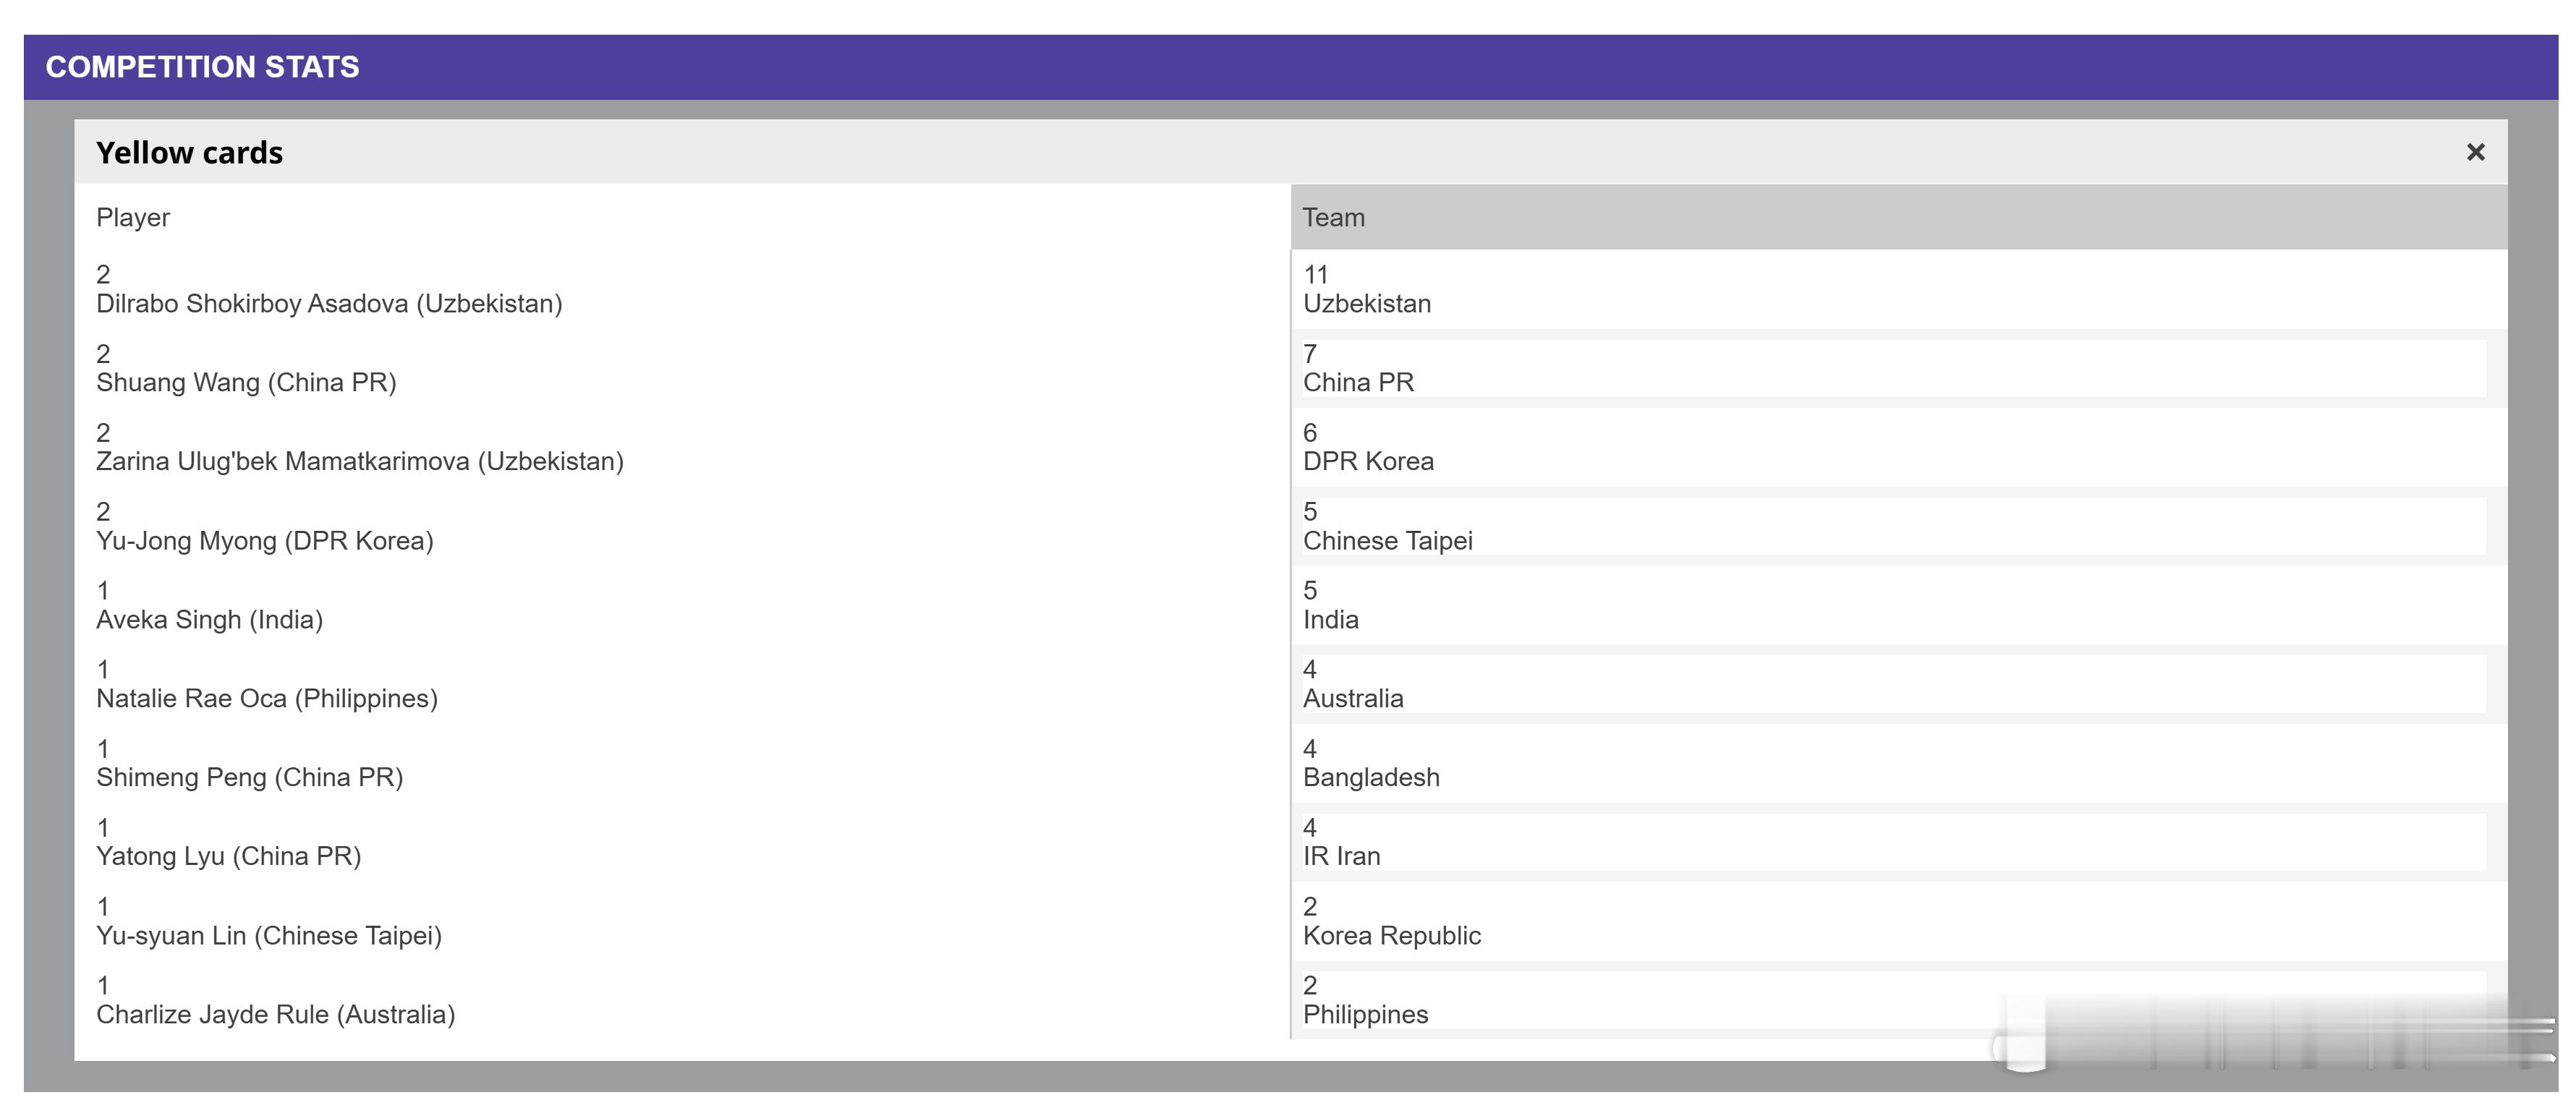
Task: Click Charlize Jayde Rule player row
Action: click(x=275, y=1014)
